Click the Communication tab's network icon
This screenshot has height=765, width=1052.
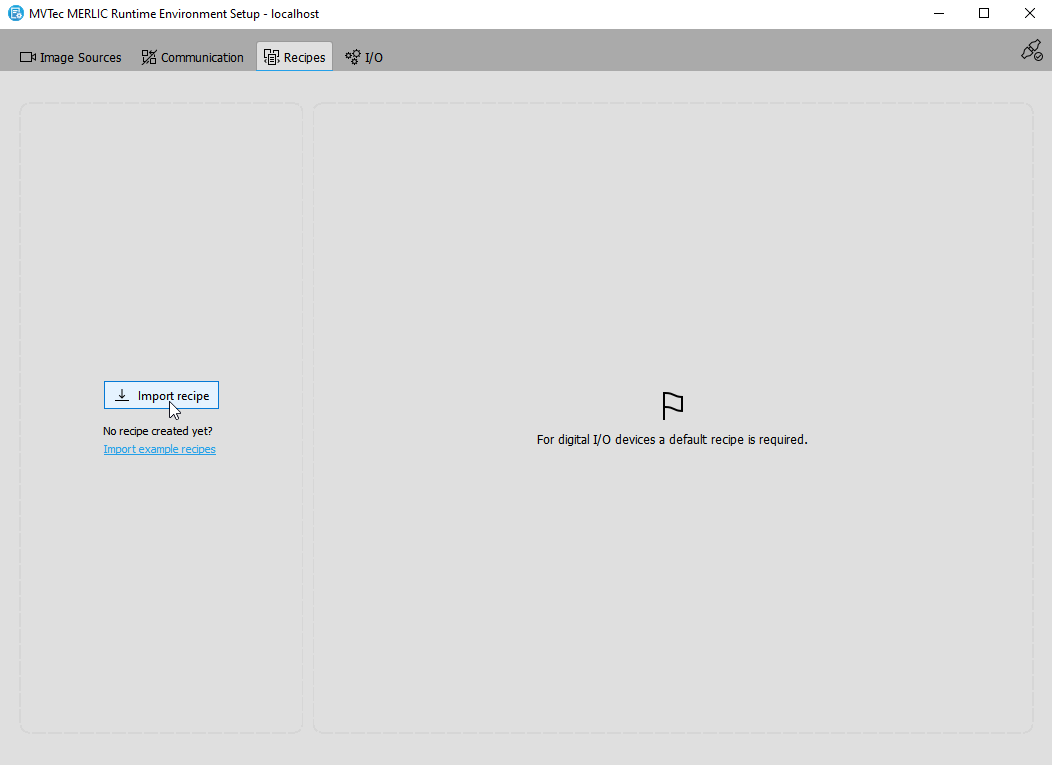point(149,57)
